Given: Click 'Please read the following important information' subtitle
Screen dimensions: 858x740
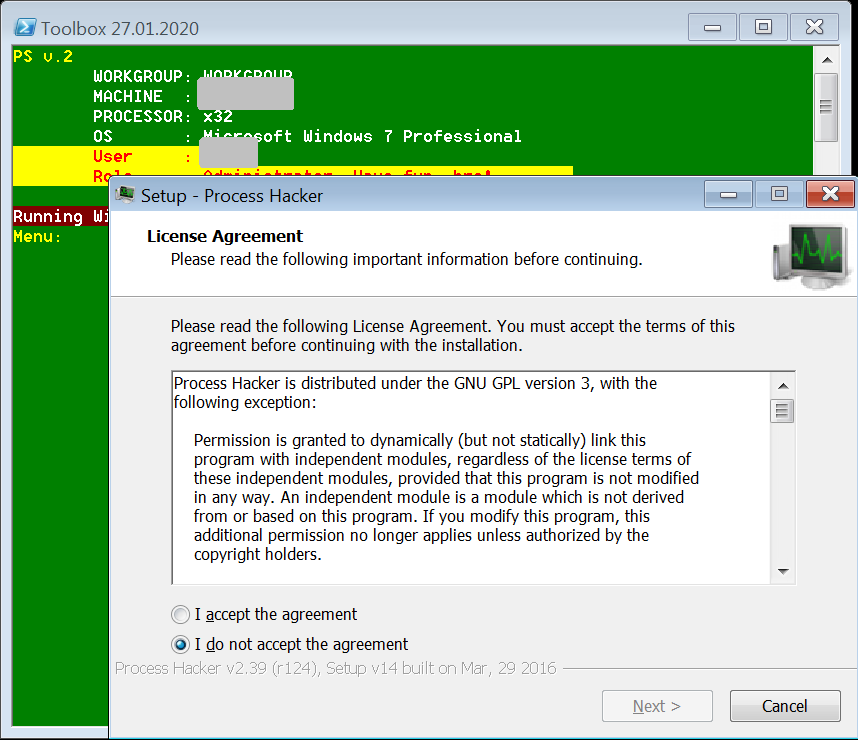Looking at the screenshot, I should pos(407,259).
